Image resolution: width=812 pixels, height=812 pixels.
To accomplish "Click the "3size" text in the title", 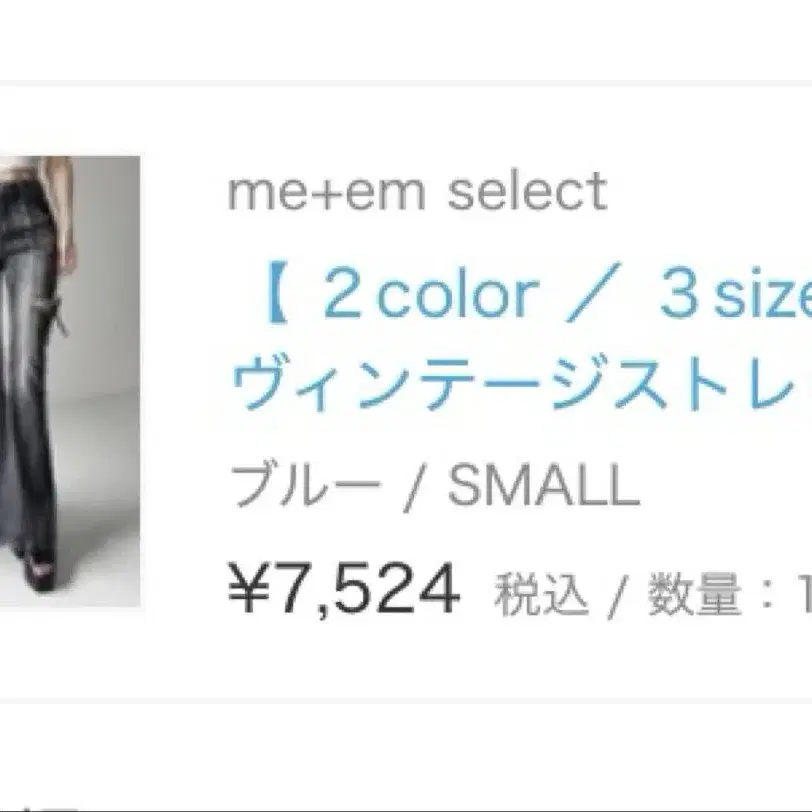I will 736,294.
